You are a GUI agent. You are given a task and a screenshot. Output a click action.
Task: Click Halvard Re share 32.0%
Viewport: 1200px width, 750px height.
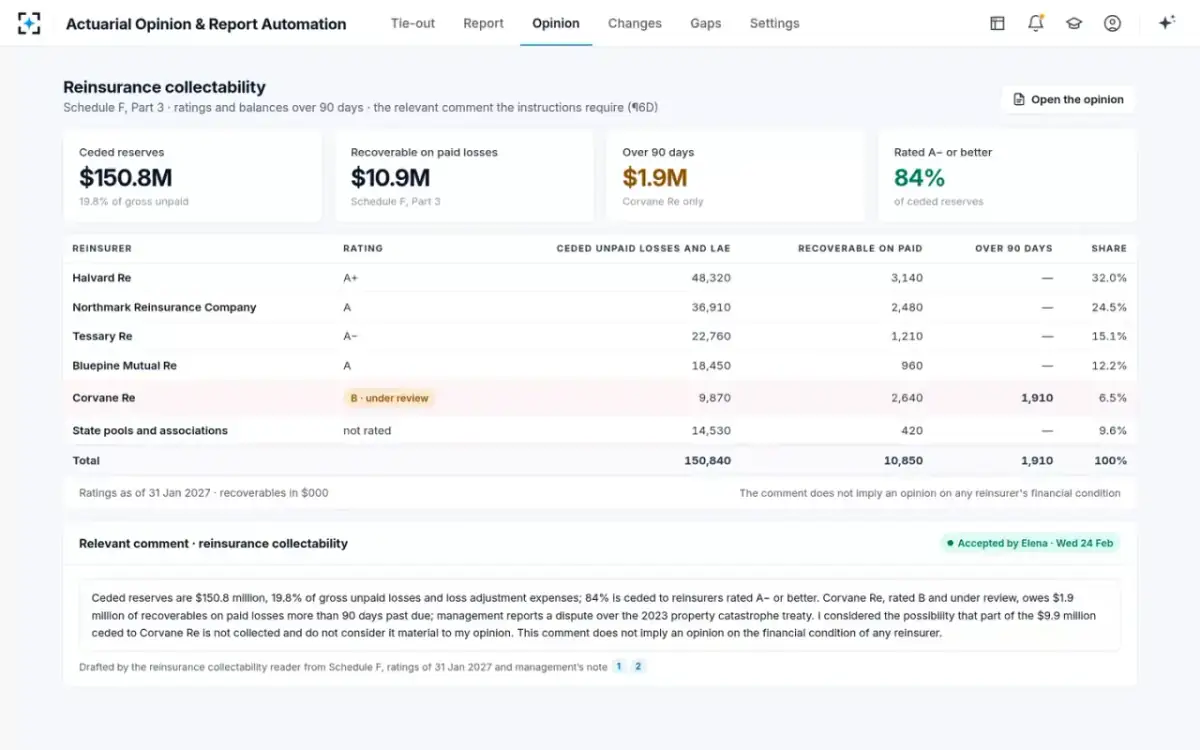[1109, 278]
